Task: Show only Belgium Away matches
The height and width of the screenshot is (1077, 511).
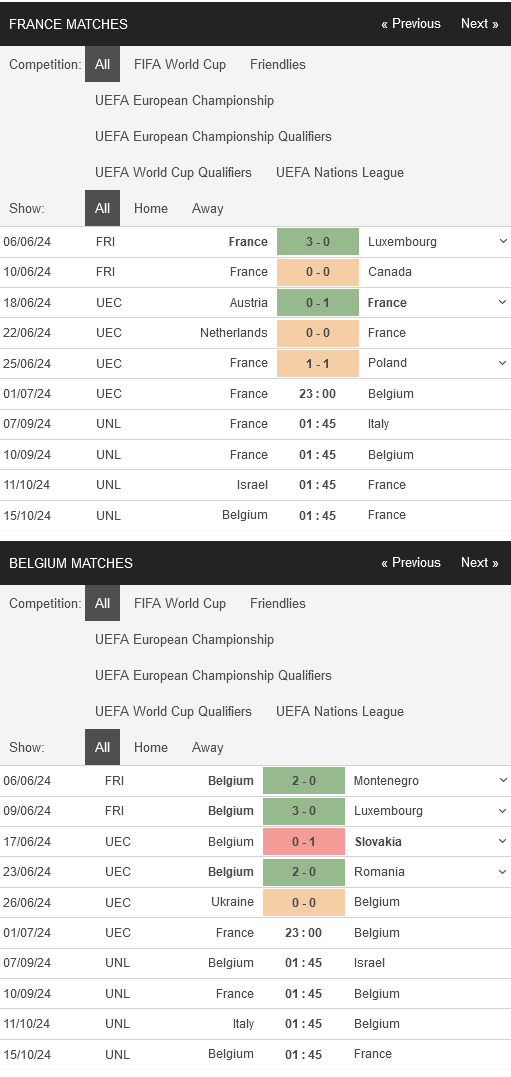Action: (x=207, y=747)
